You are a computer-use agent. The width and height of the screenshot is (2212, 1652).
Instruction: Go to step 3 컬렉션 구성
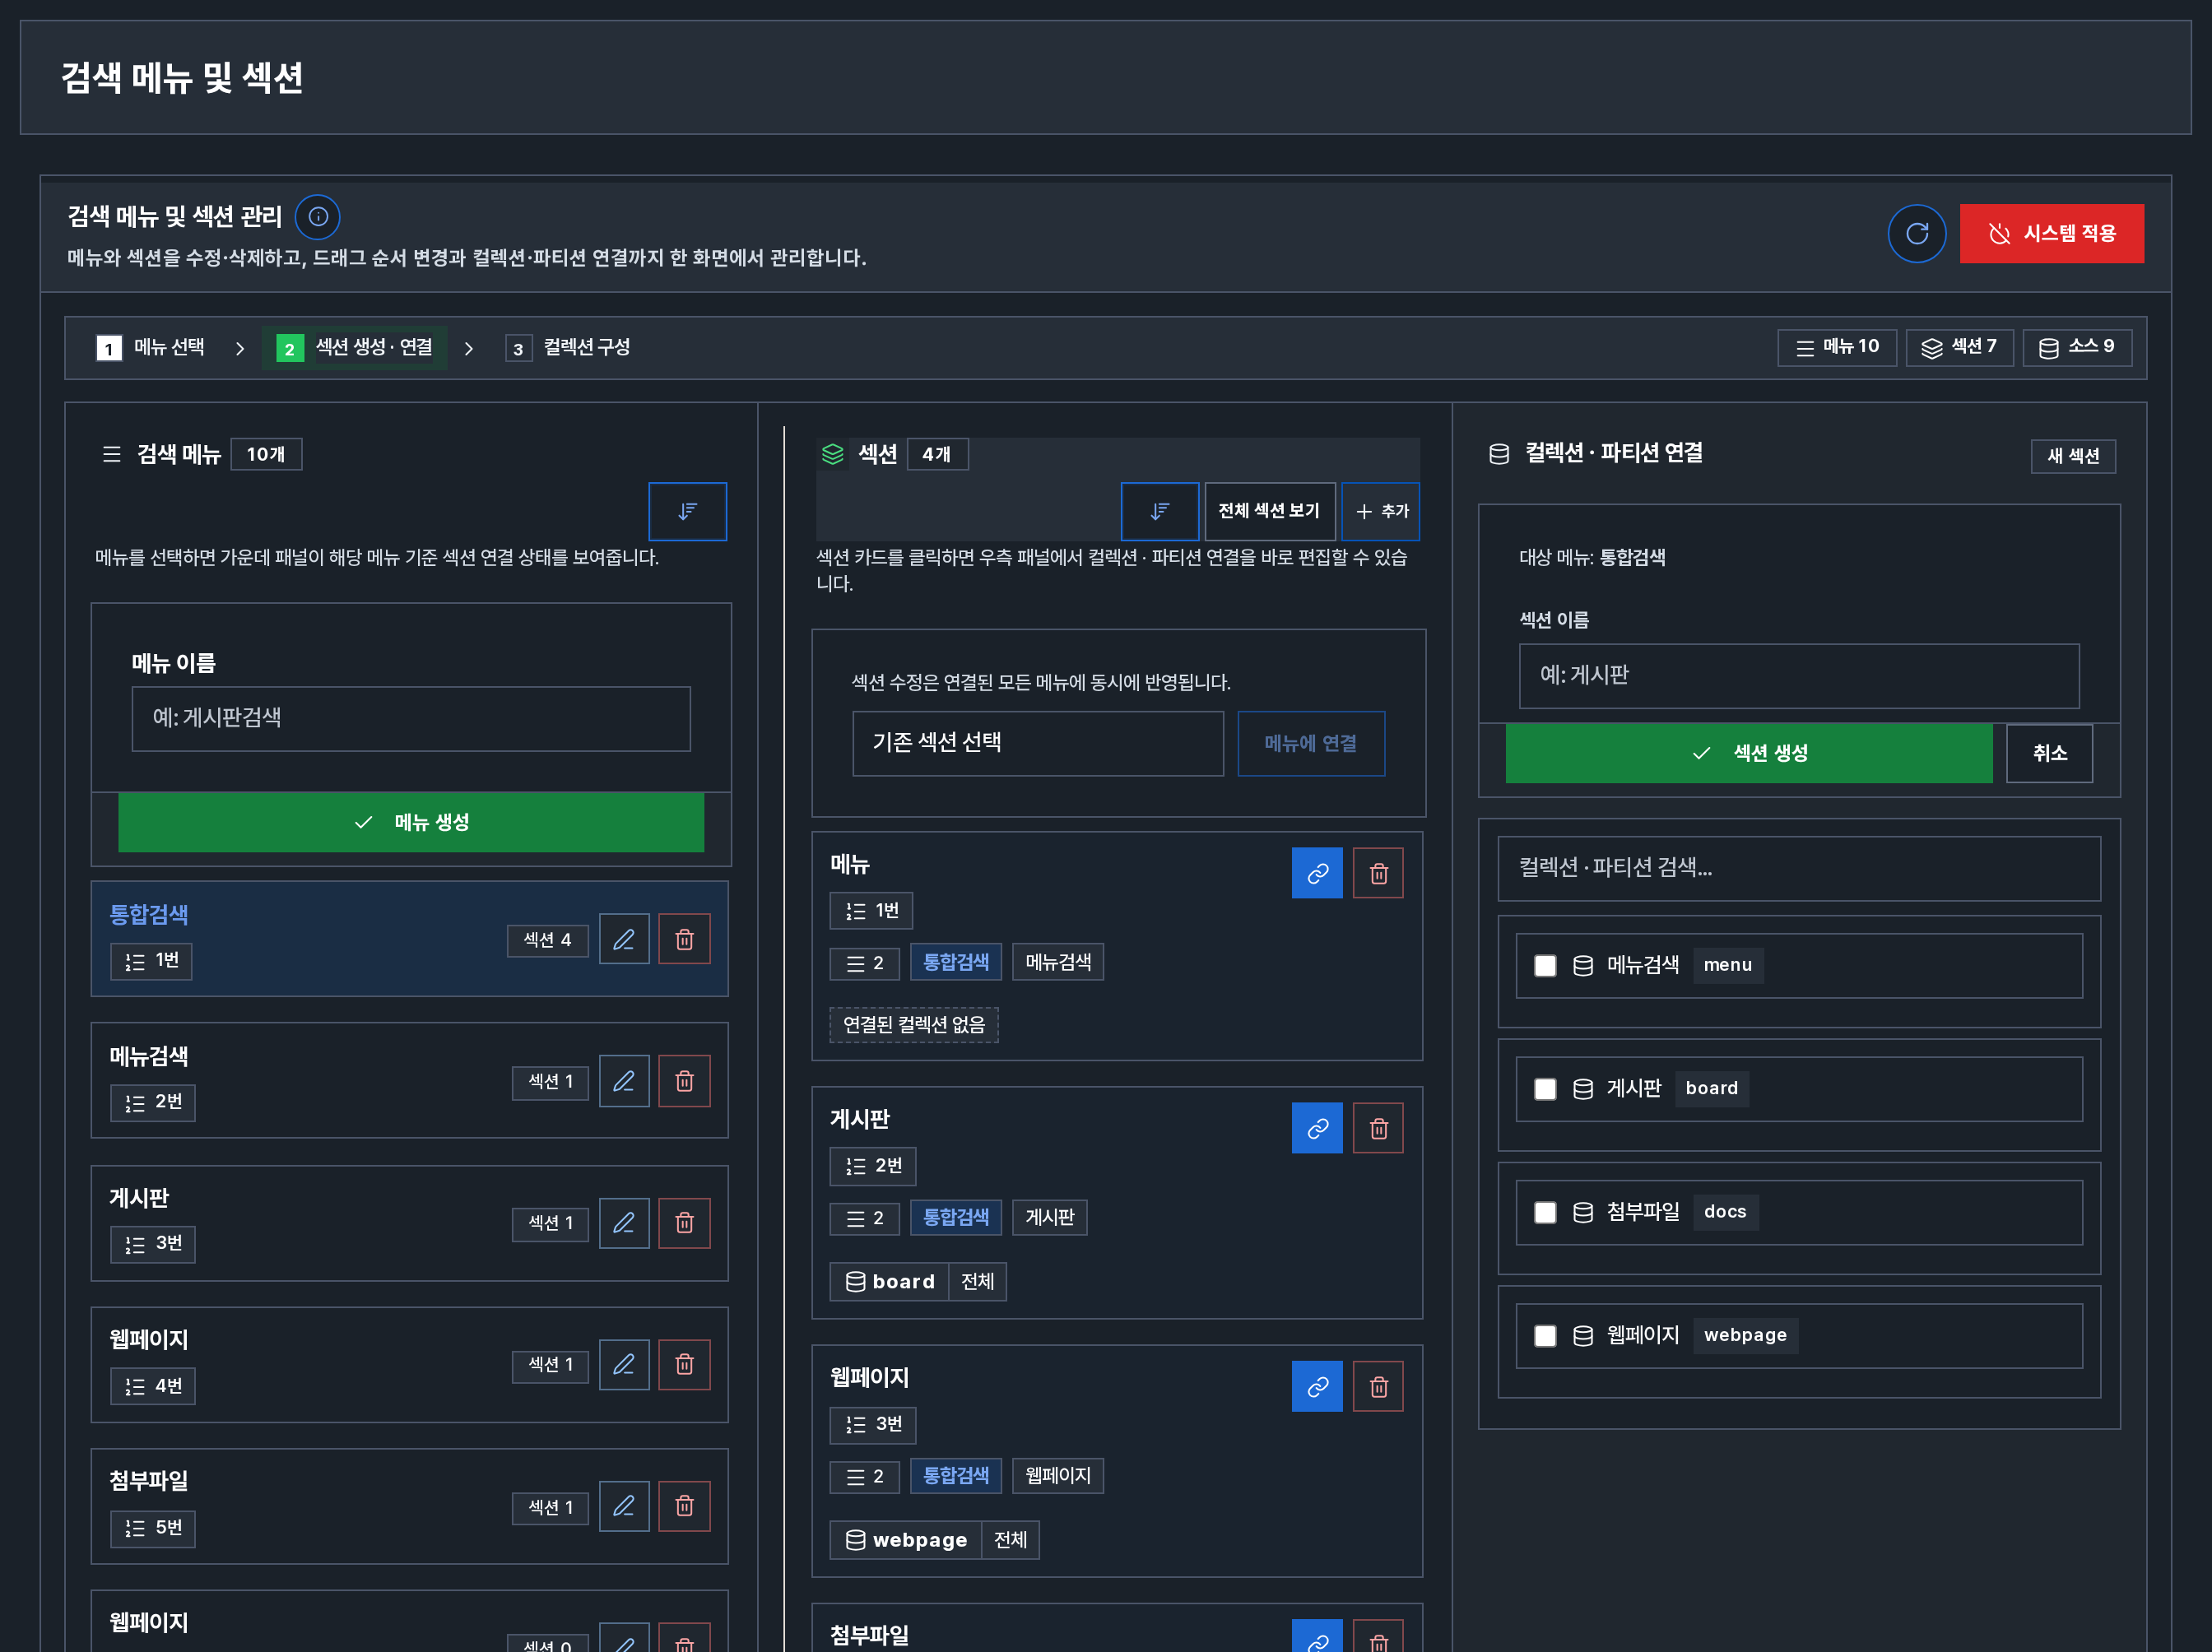click(568, 348)
